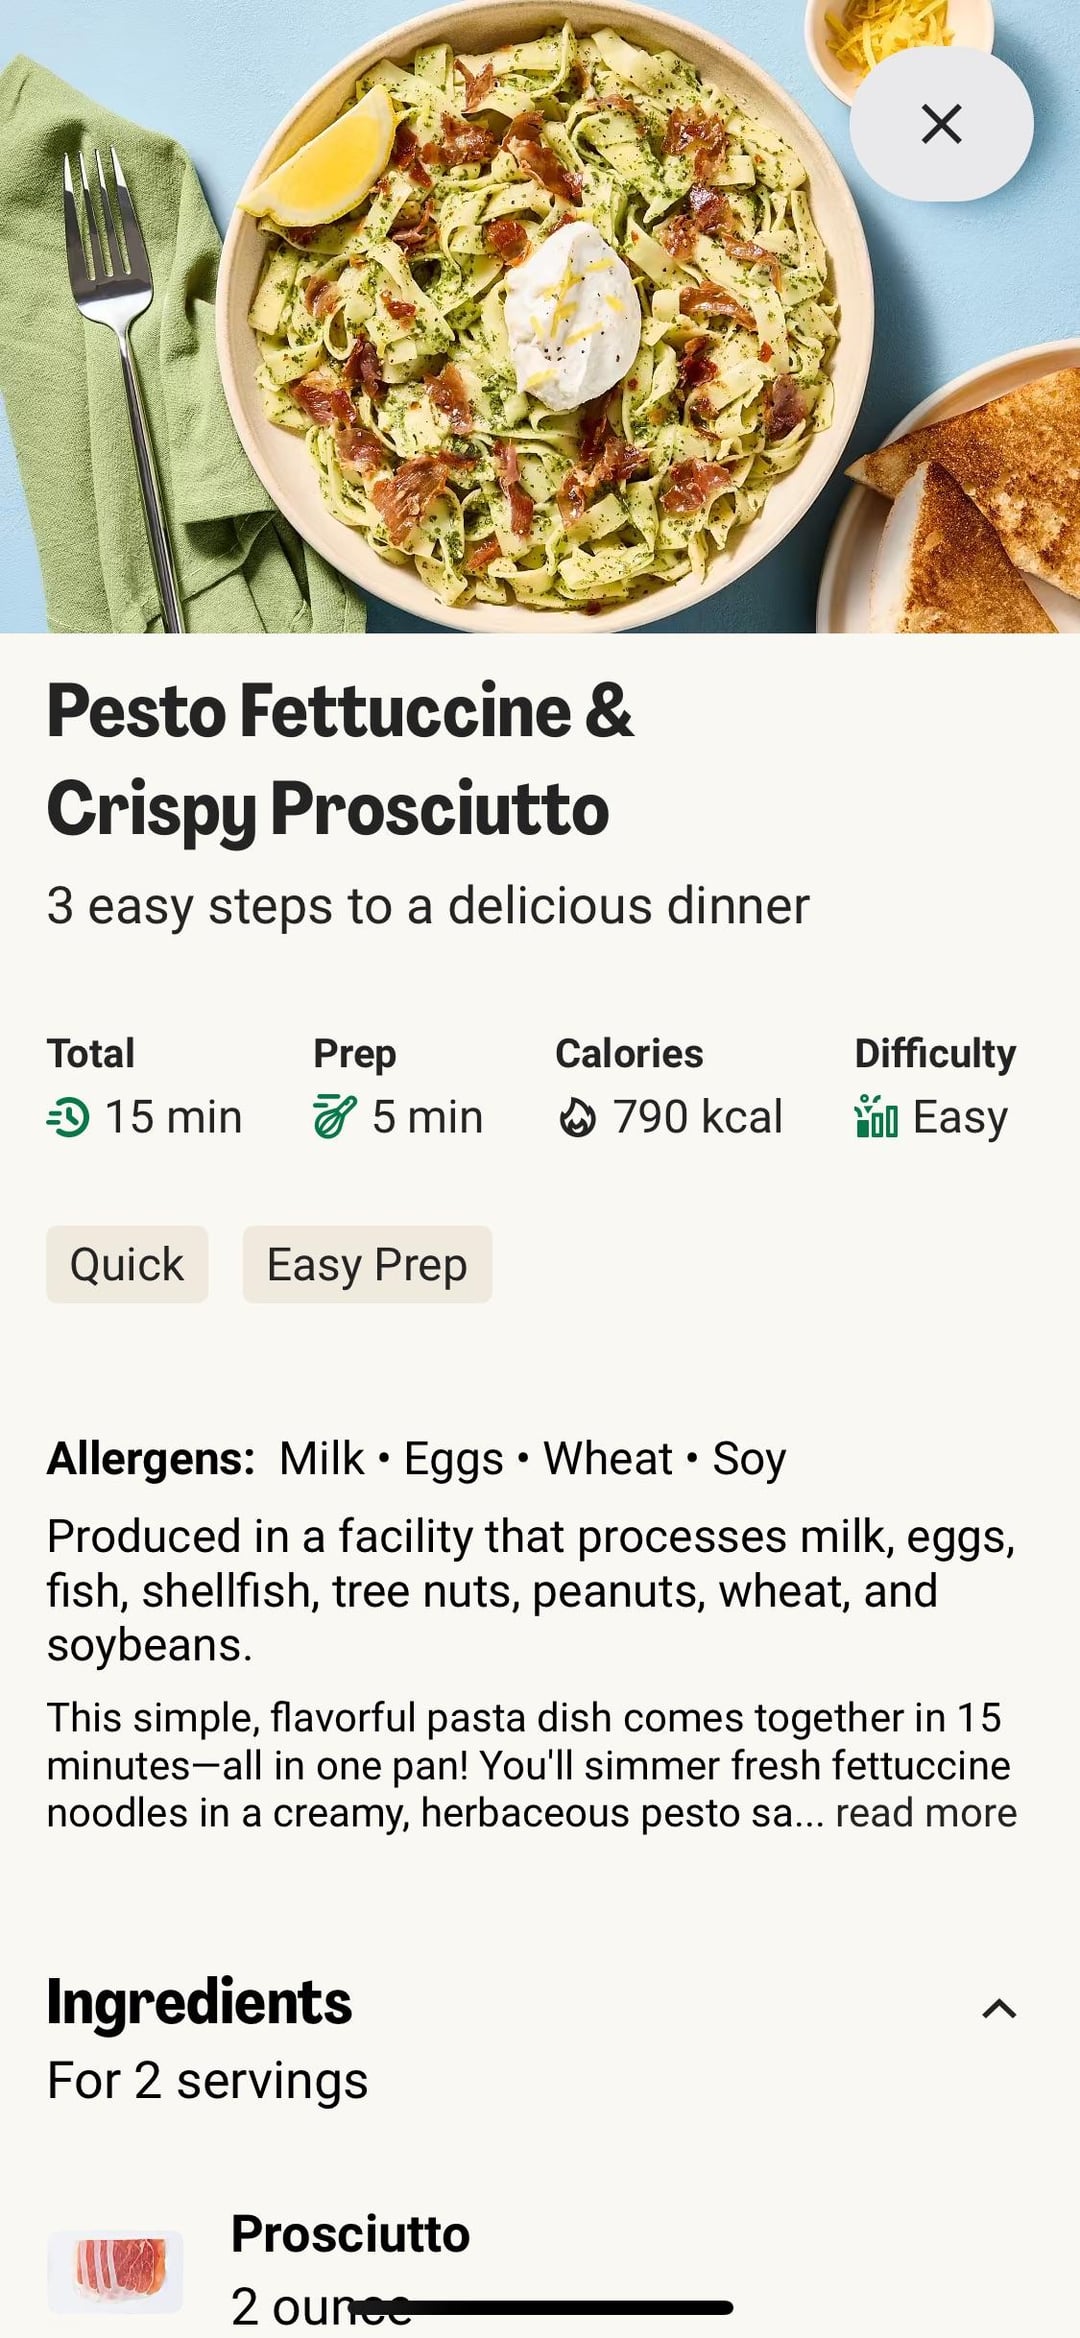The image size is (1080, 2338).
Task: Tap the Prosciutto ingredient name
Action: [350, 2234]
